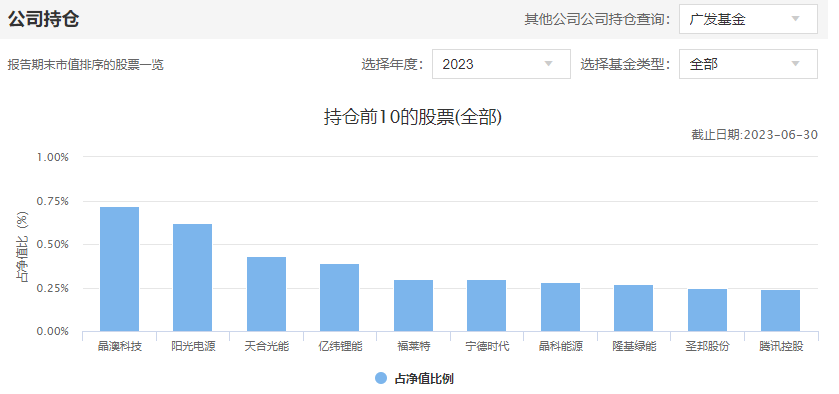
Task: Open the 广发基金 company dropdown
Action: point(748,20)
